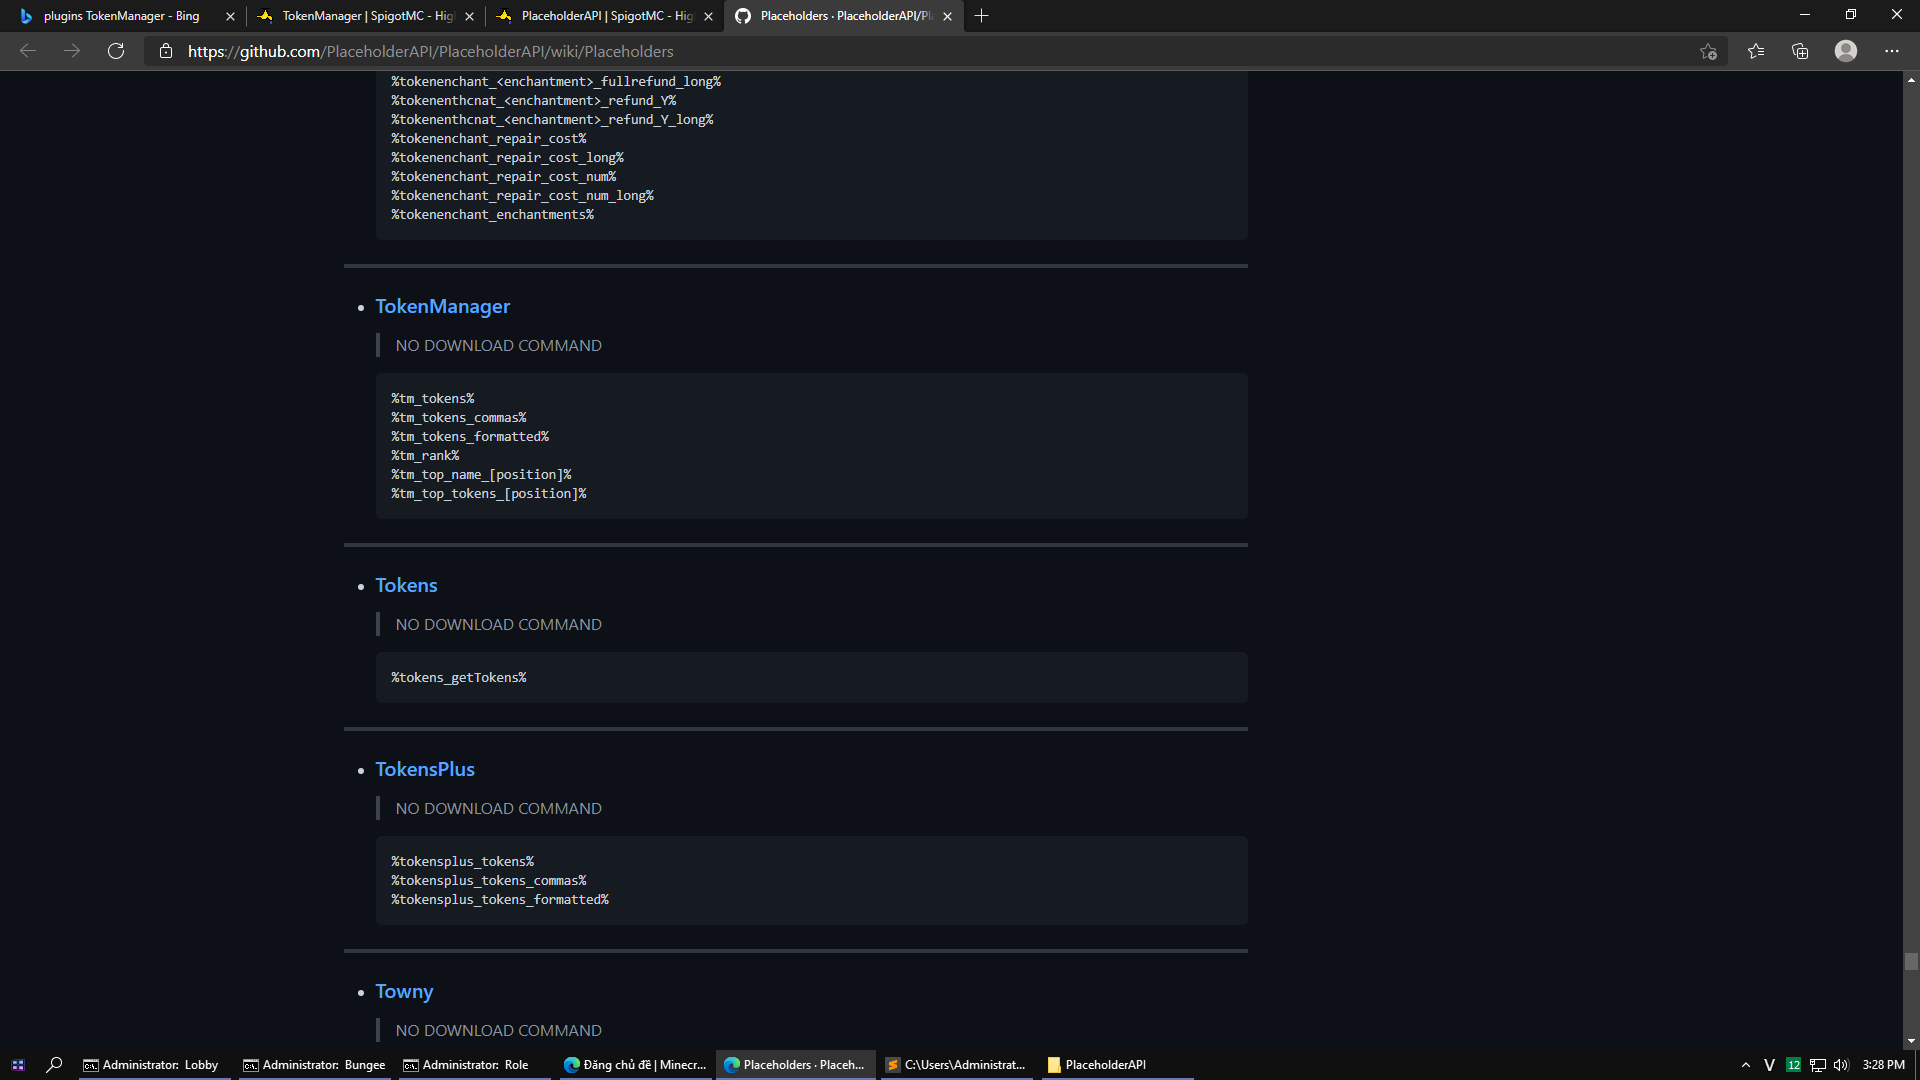Open a new browser tab
Viewport: 1920px width, 1080px height.
981,16
